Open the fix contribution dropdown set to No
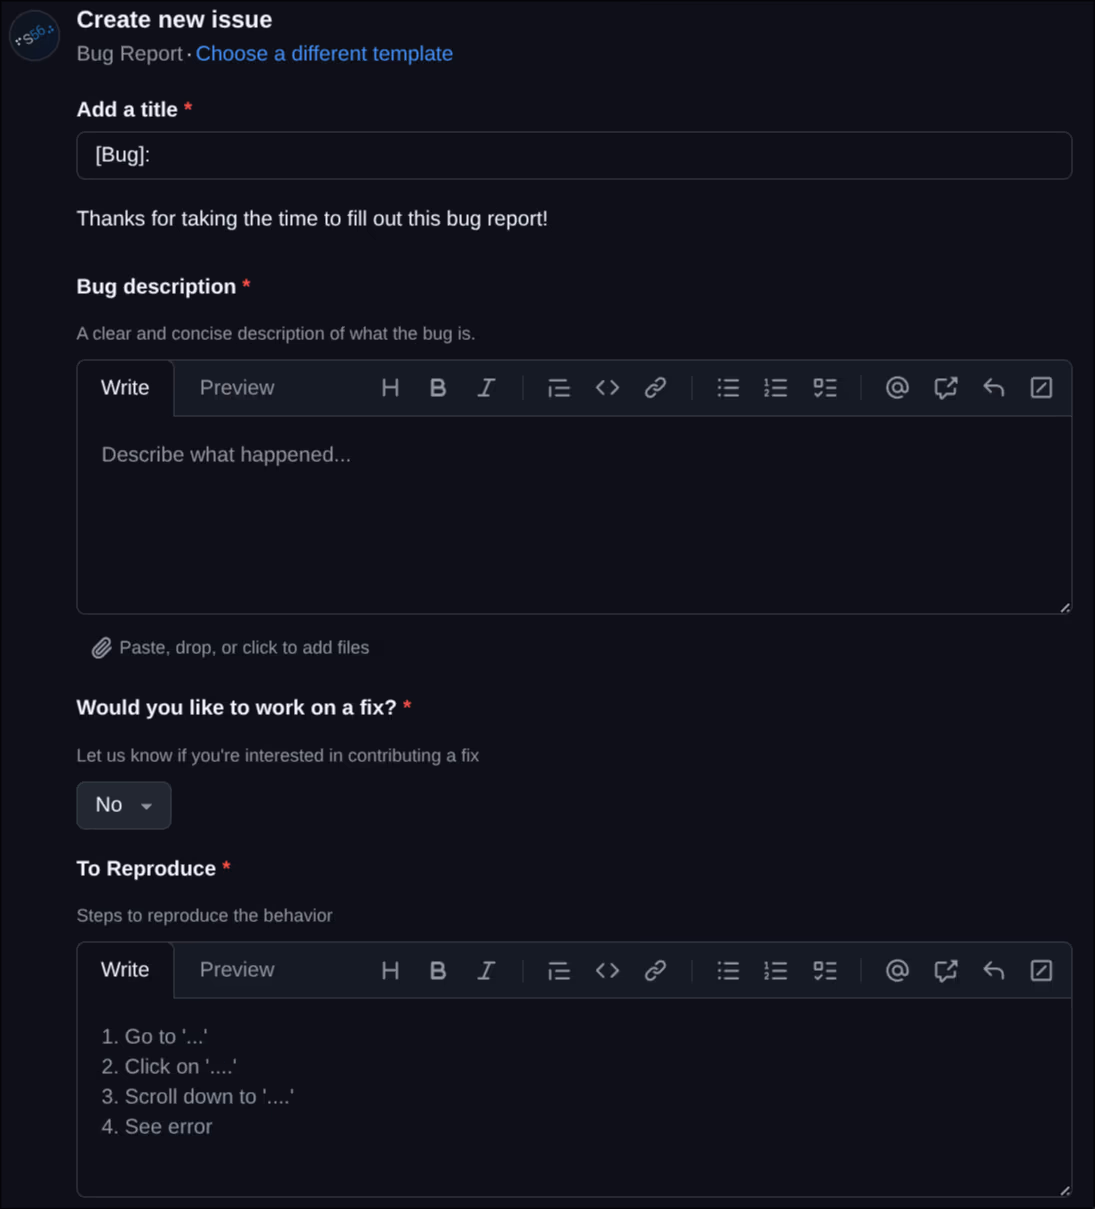The image size is (1095, 1209). [x=123, y=805]
